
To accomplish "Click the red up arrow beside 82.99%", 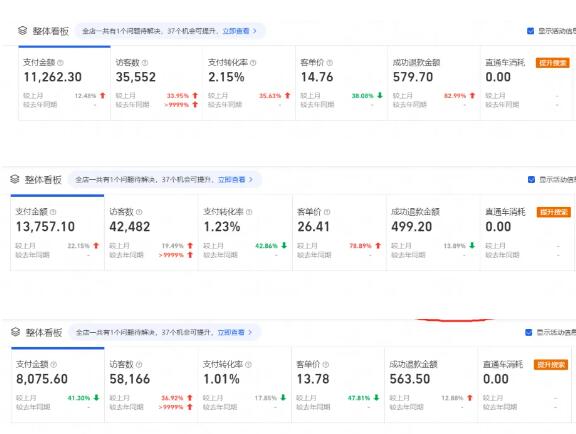I will [x=472, y=96].
